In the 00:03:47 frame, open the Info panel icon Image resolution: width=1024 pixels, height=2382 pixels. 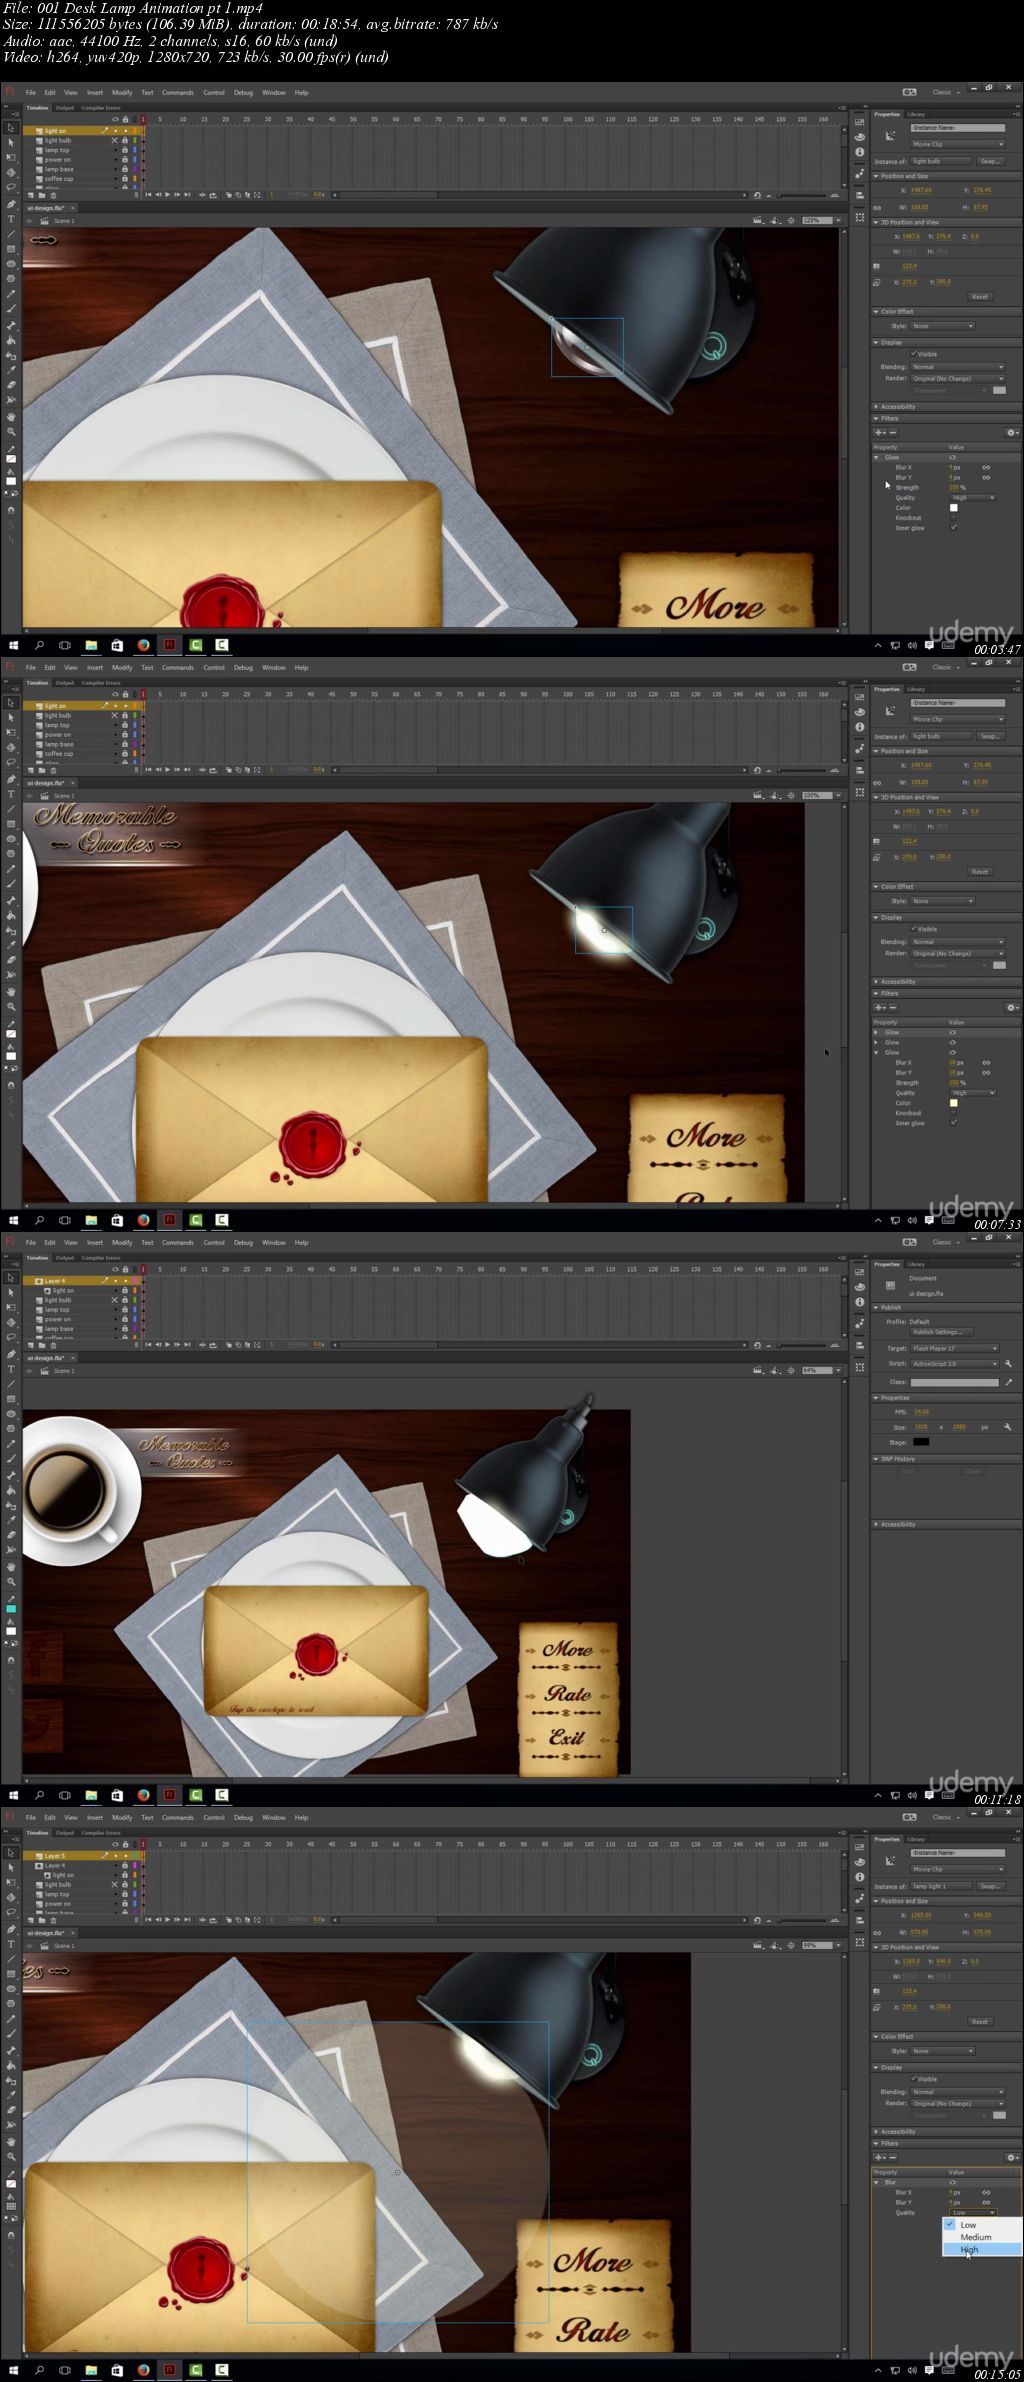pos(859,152)
